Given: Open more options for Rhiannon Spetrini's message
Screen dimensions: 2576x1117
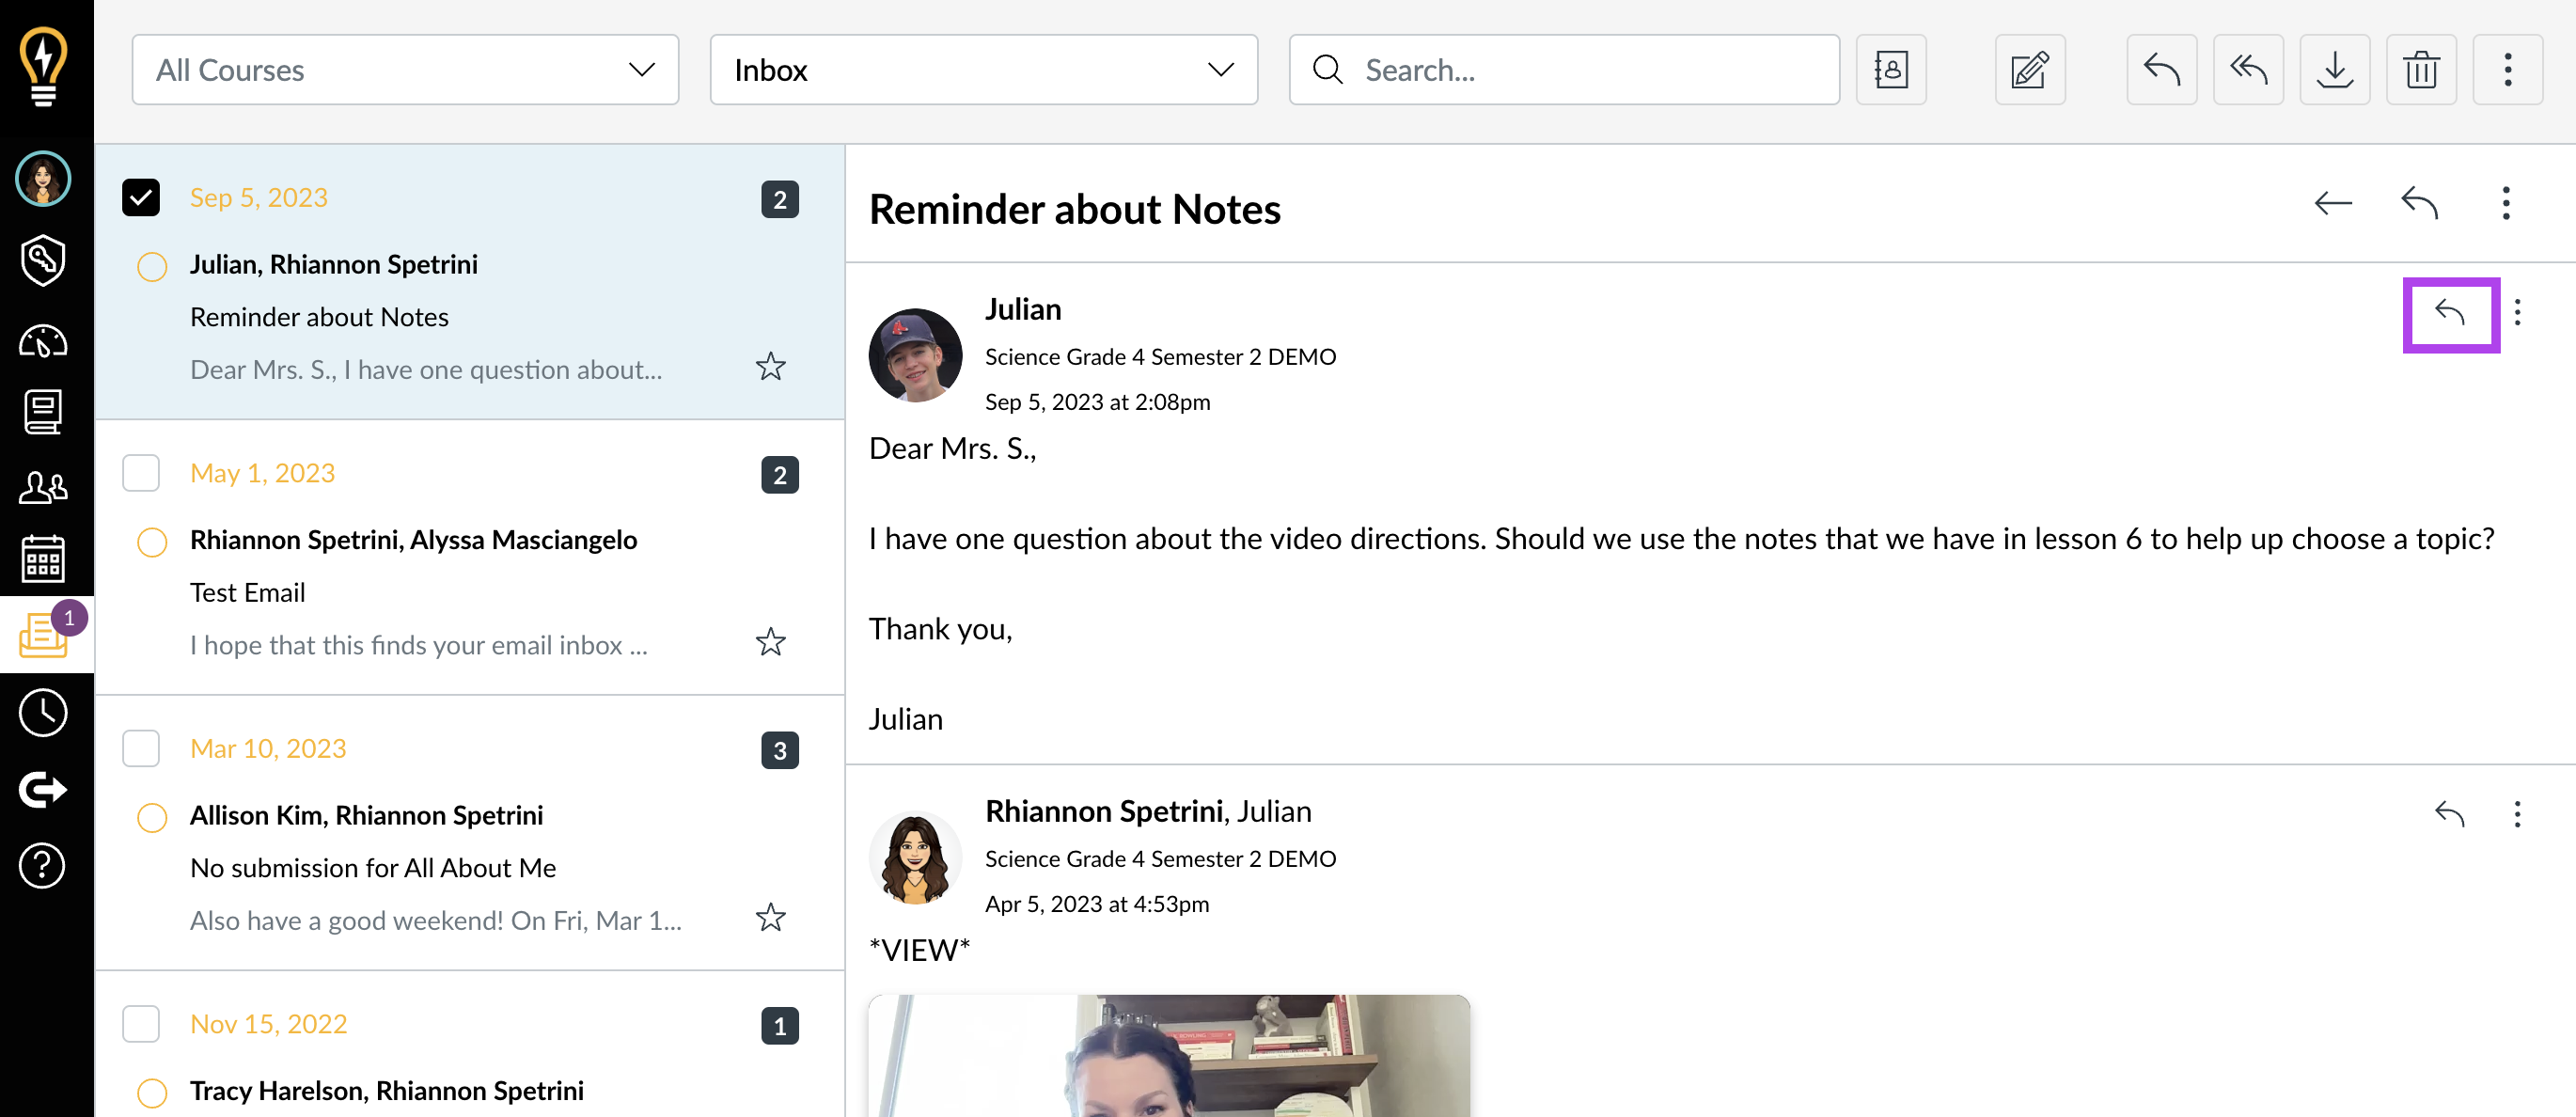Looking at the screenshot, I should (x=2517, y=814).
